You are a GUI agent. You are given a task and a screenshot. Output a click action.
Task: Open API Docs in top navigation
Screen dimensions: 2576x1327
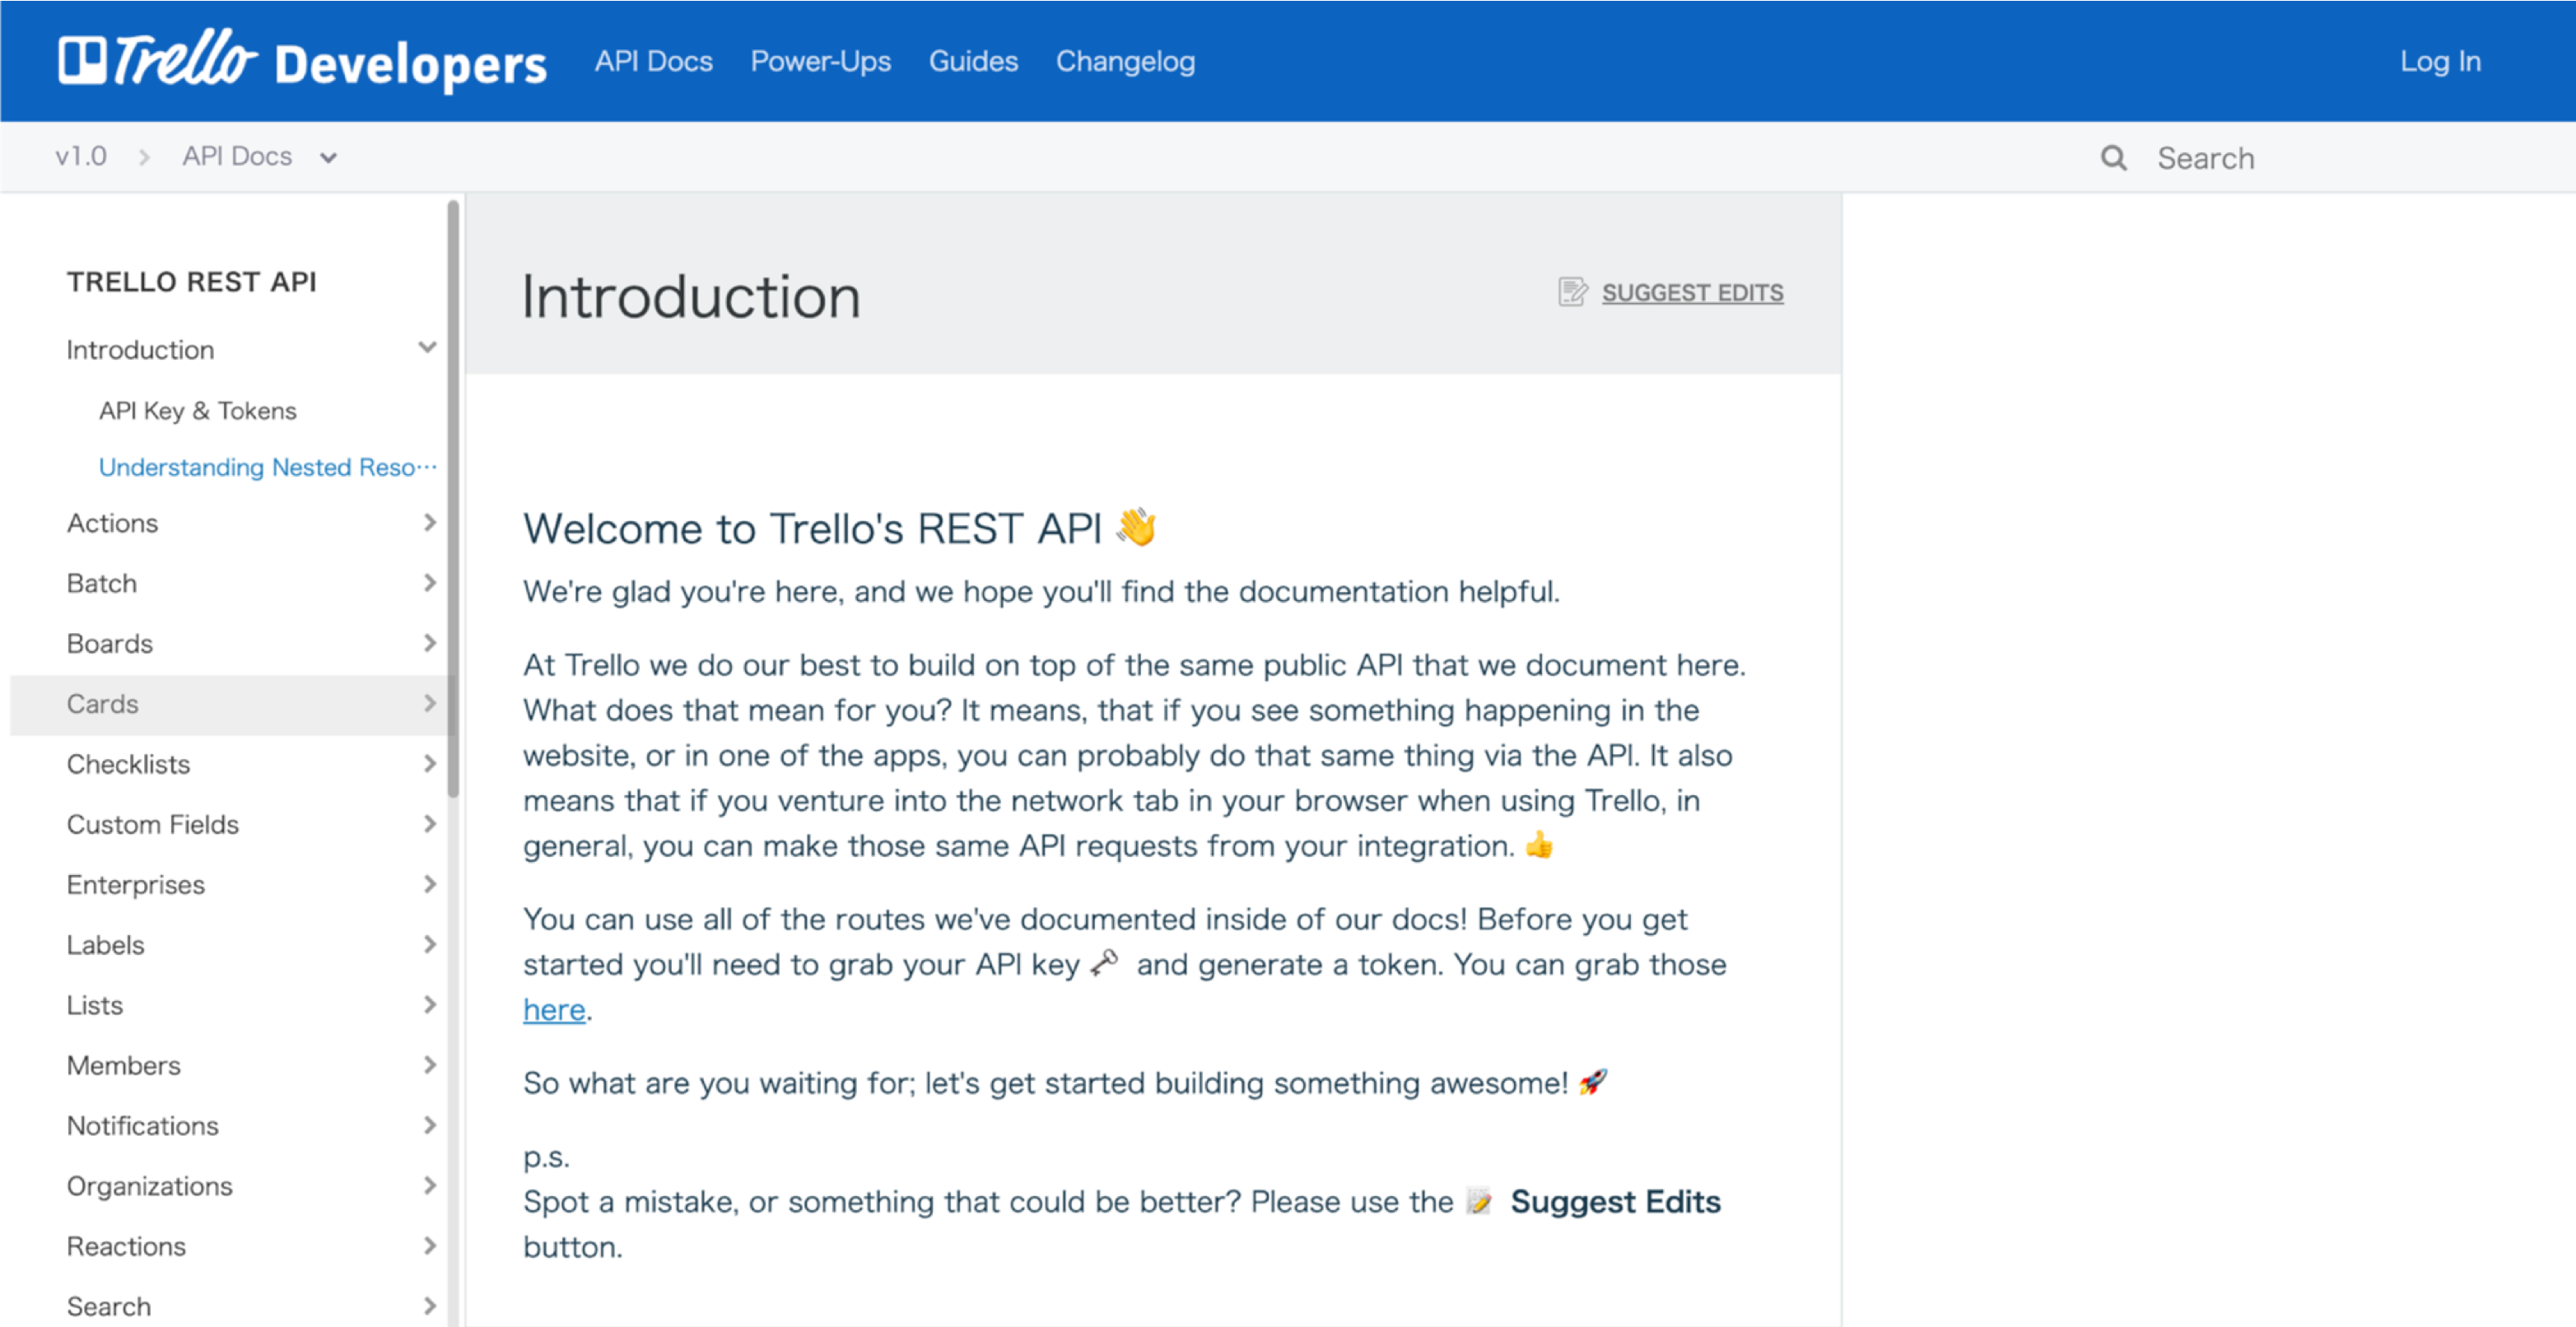point(653,61)
